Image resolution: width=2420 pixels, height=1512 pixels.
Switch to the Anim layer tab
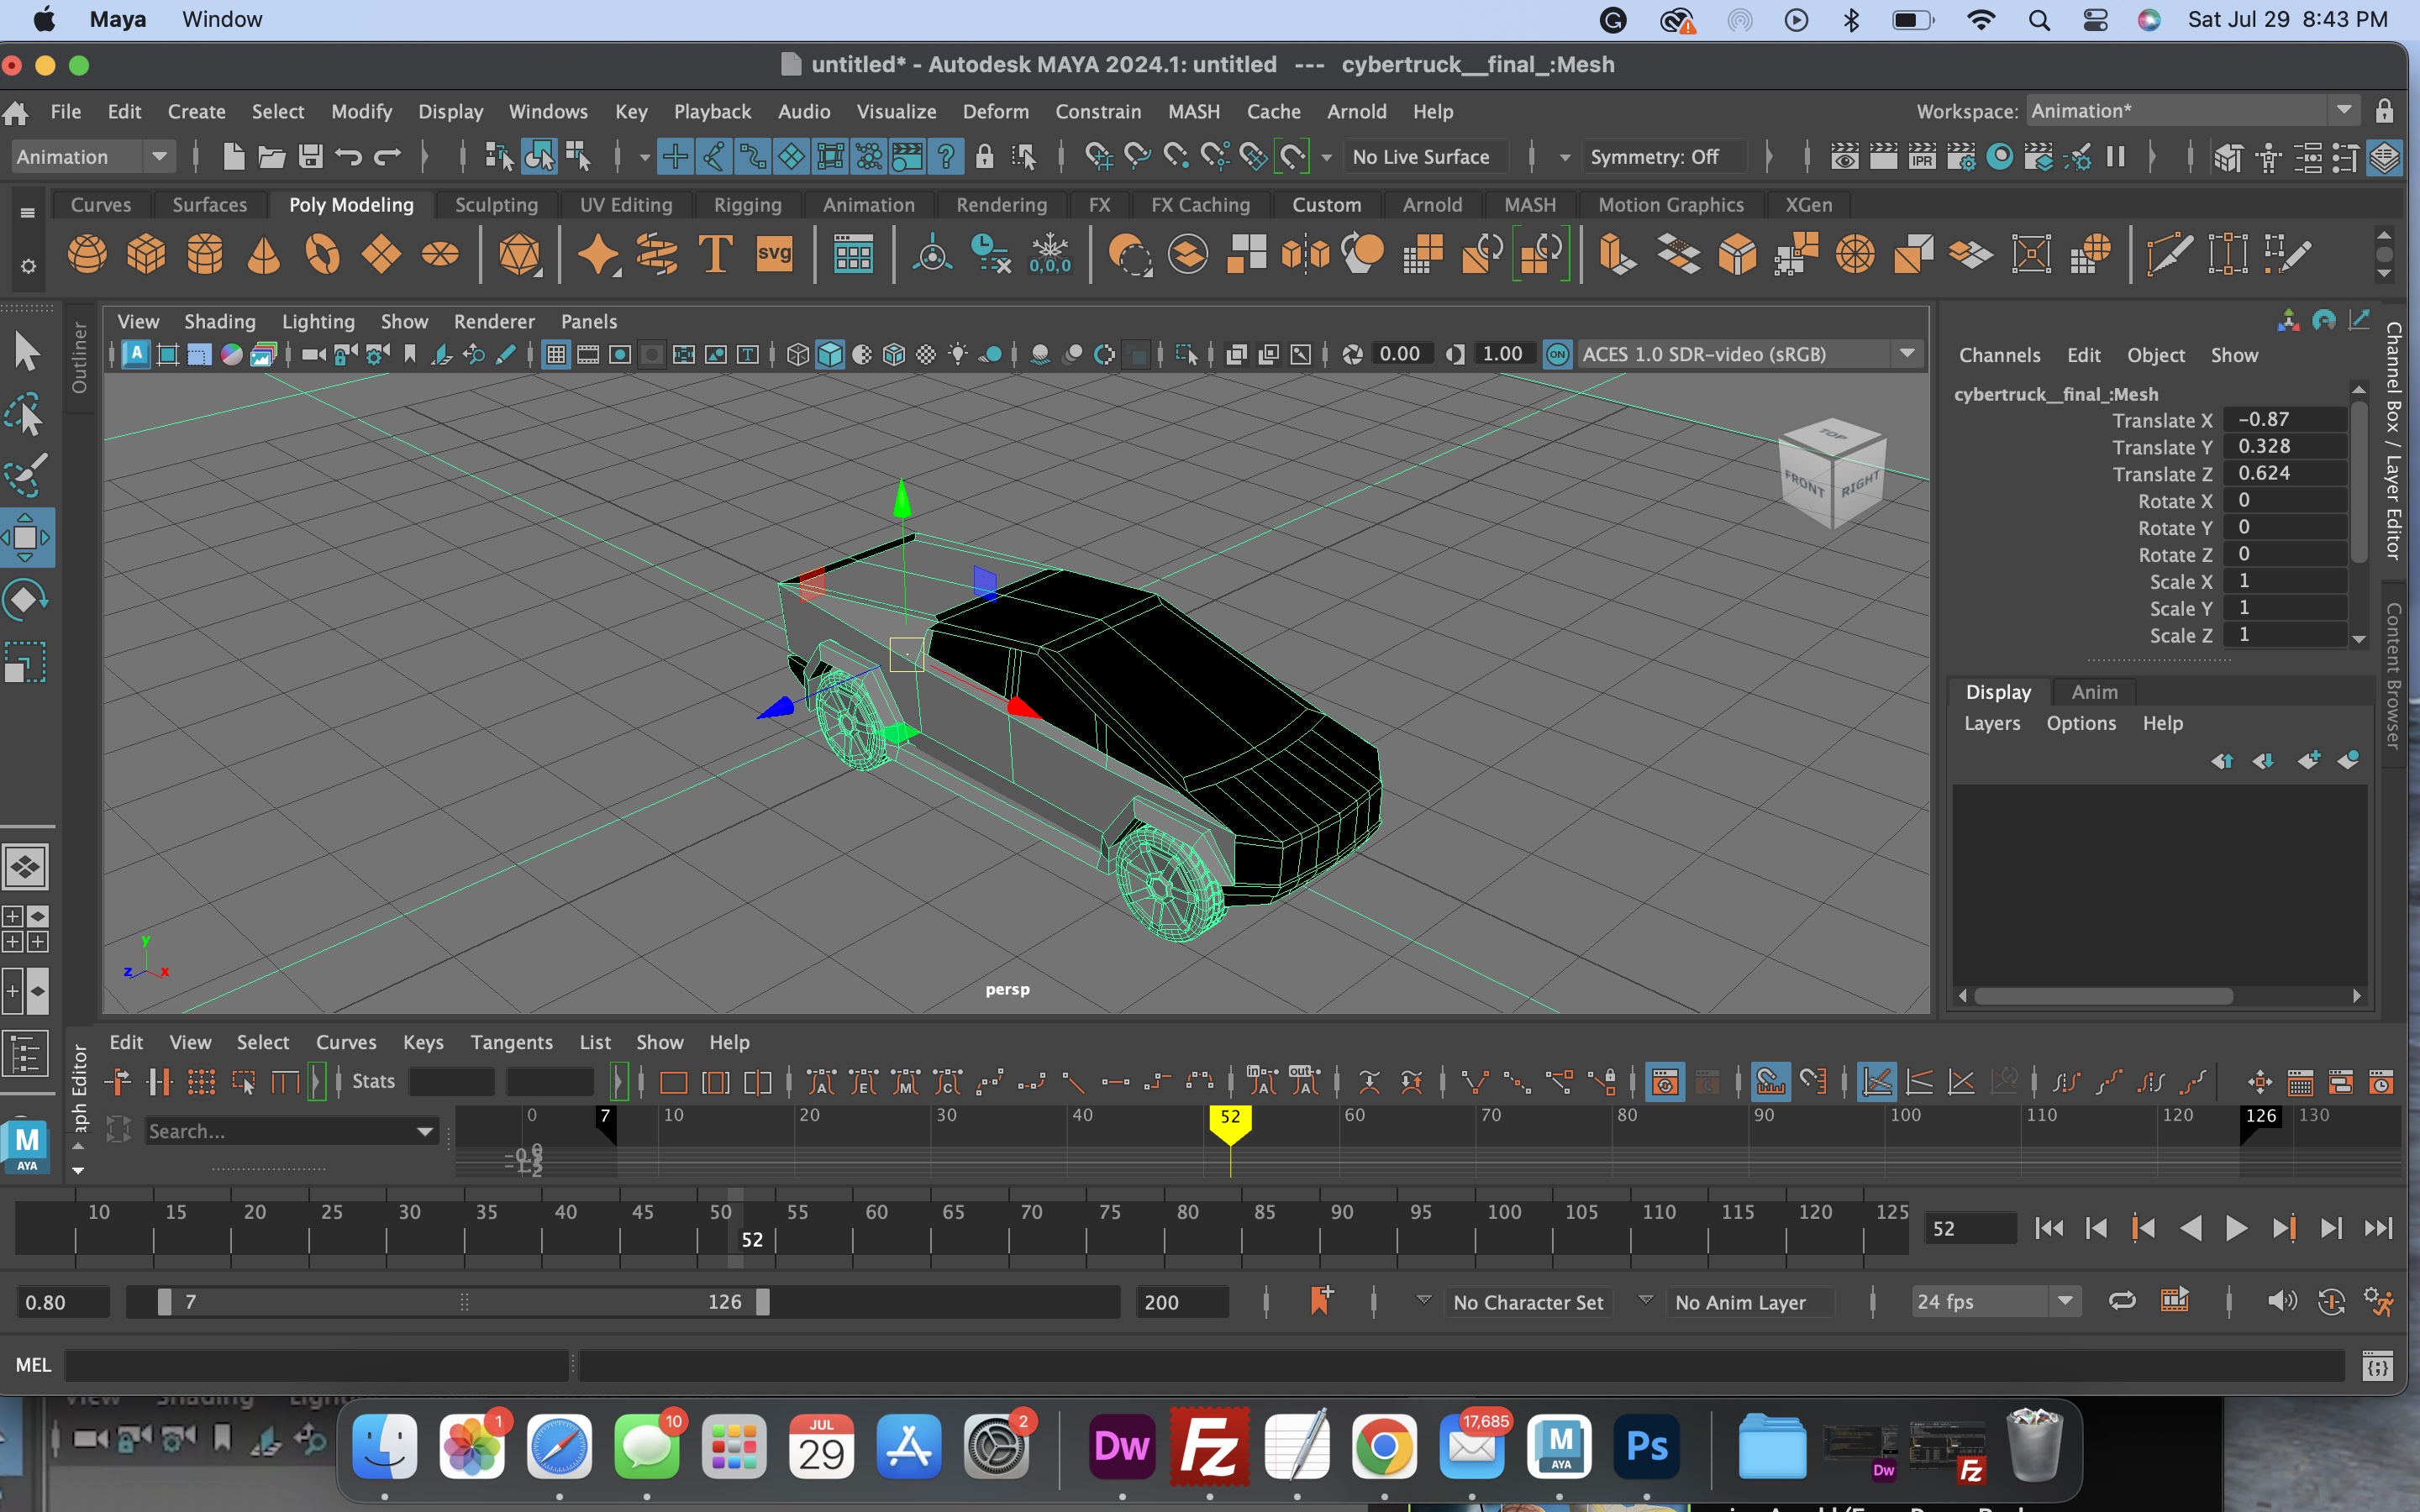click(x=2094, y=691)
